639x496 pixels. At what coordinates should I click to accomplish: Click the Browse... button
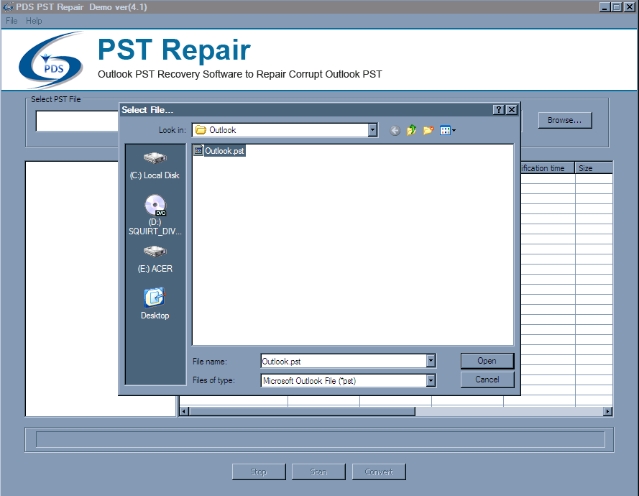pos(565,120)
